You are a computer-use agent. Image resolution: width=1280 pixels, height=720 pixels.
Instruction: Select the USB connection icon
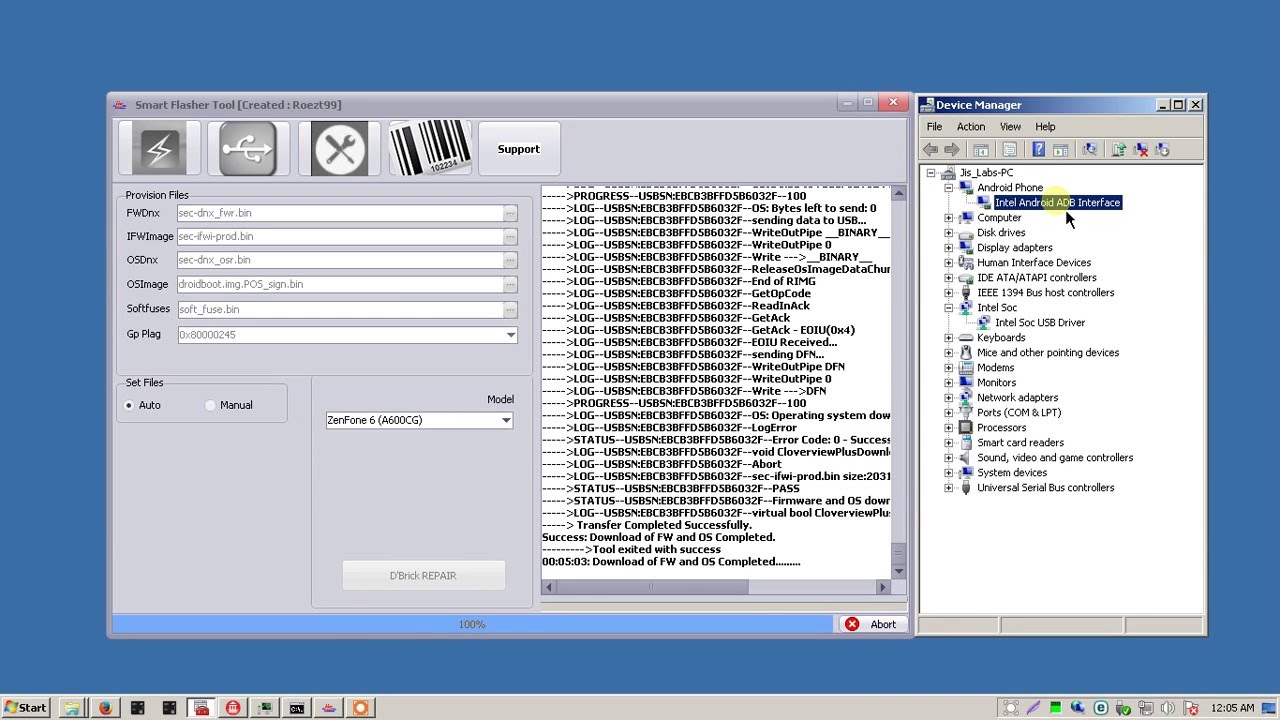[248, 149]
